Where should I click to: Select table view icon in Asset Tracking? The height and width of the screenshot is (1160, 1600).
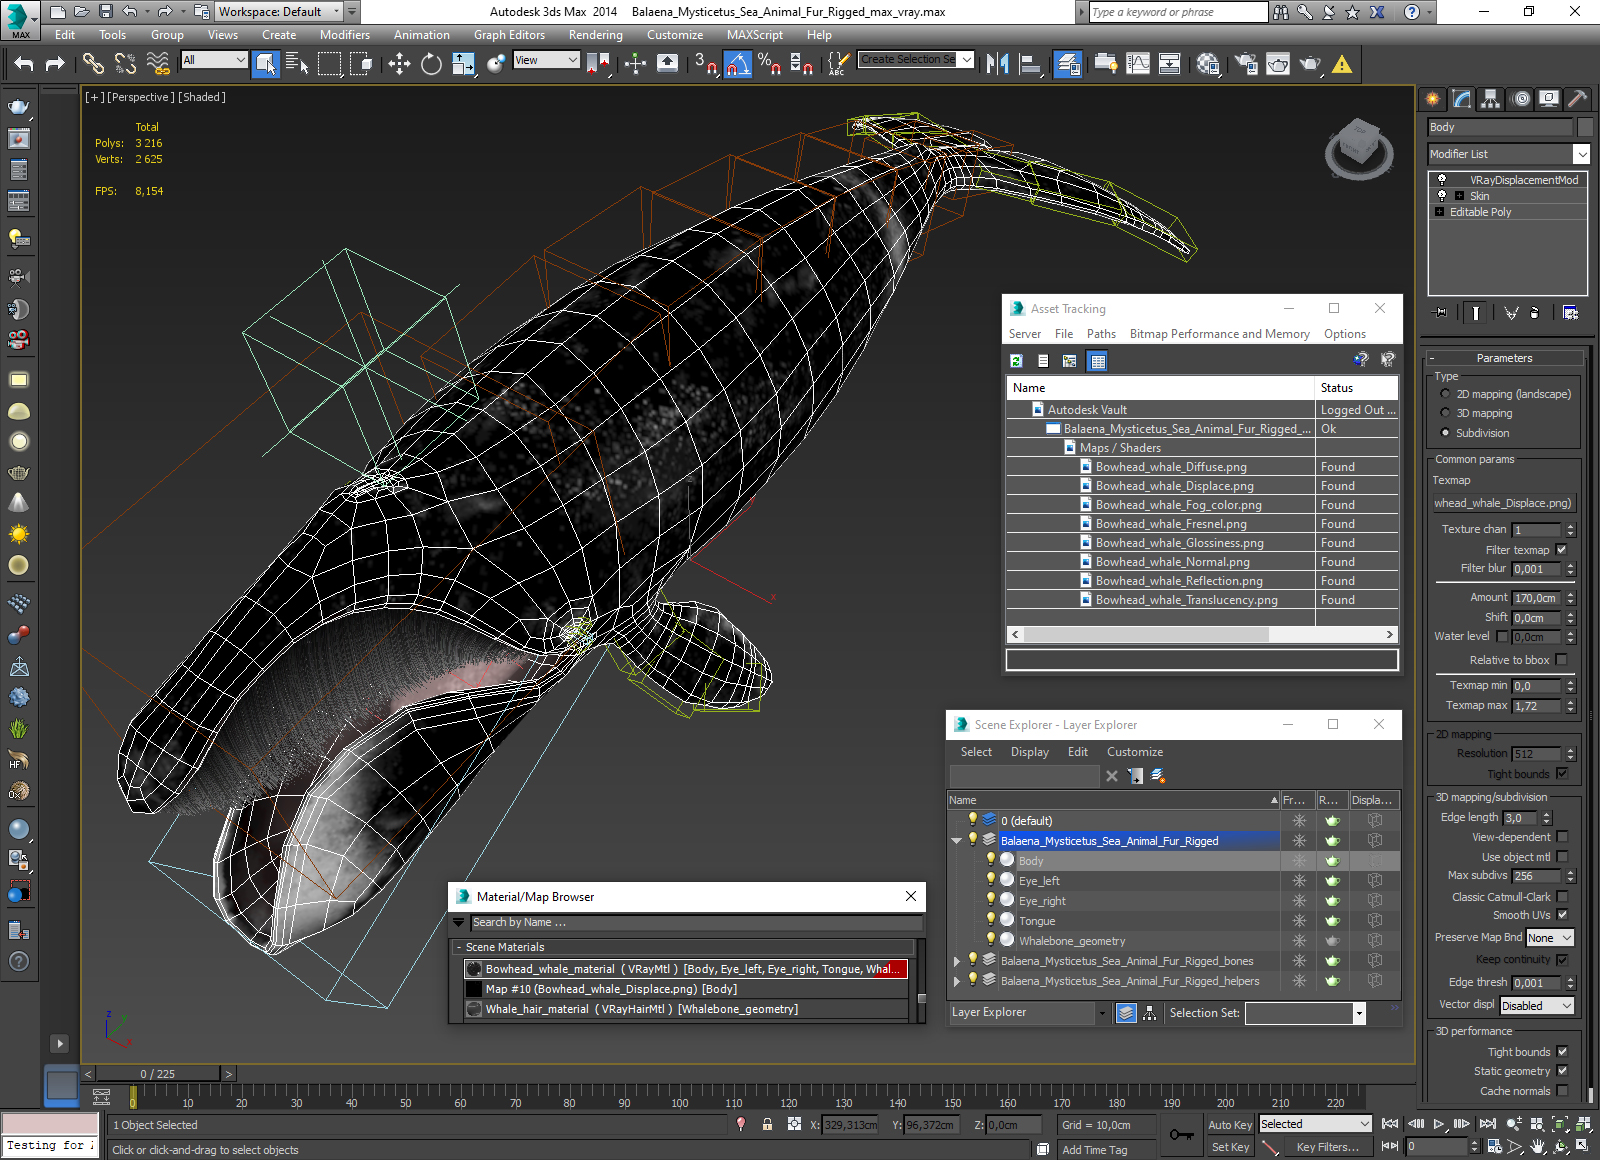(x=1098, y=361)
